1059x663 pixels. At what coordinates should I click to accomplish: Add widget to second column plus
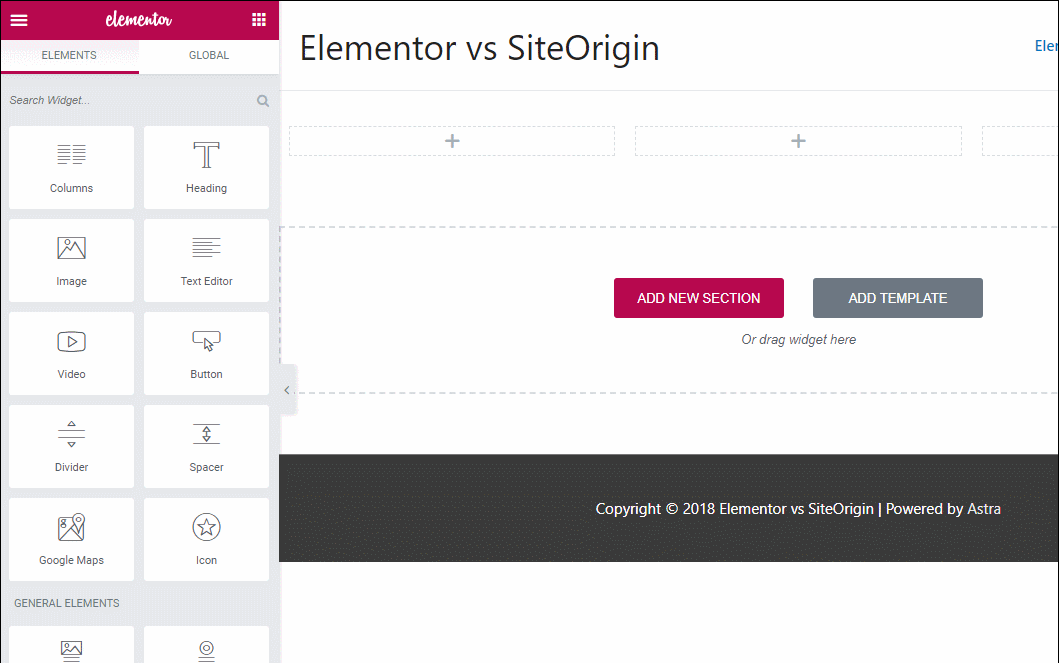[798, 141]
